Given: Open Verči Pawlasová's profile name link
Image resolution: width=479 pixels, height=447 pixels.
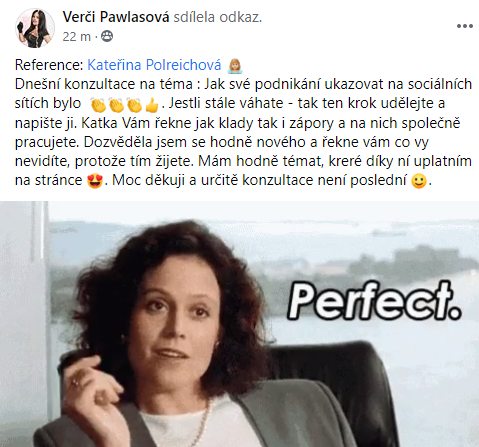Looking at the screenshot, I should pyautogui.click(x=116, y=17).
